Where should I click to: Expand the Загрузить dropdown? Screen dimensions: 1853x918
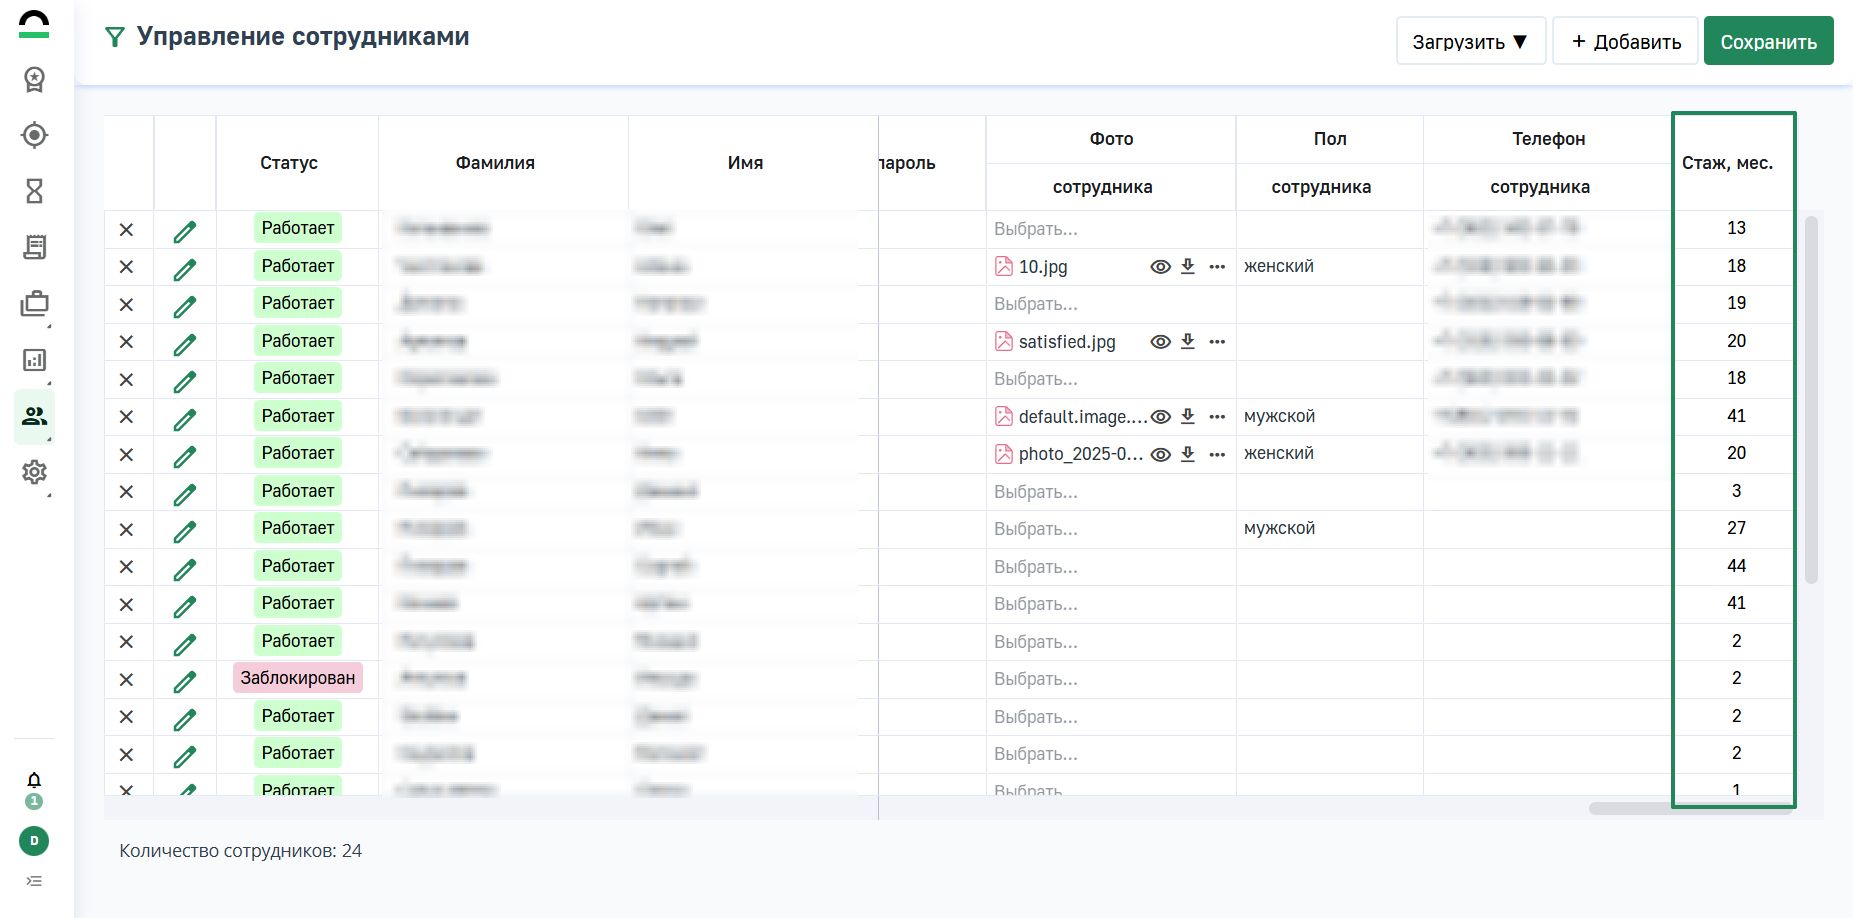click(x=1470, y=42)
